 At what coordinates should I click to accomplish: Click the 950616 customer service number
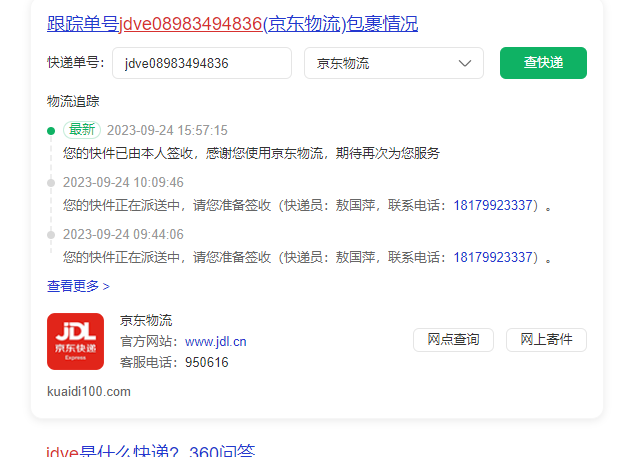pyautogui.click(x=206, y=362)
